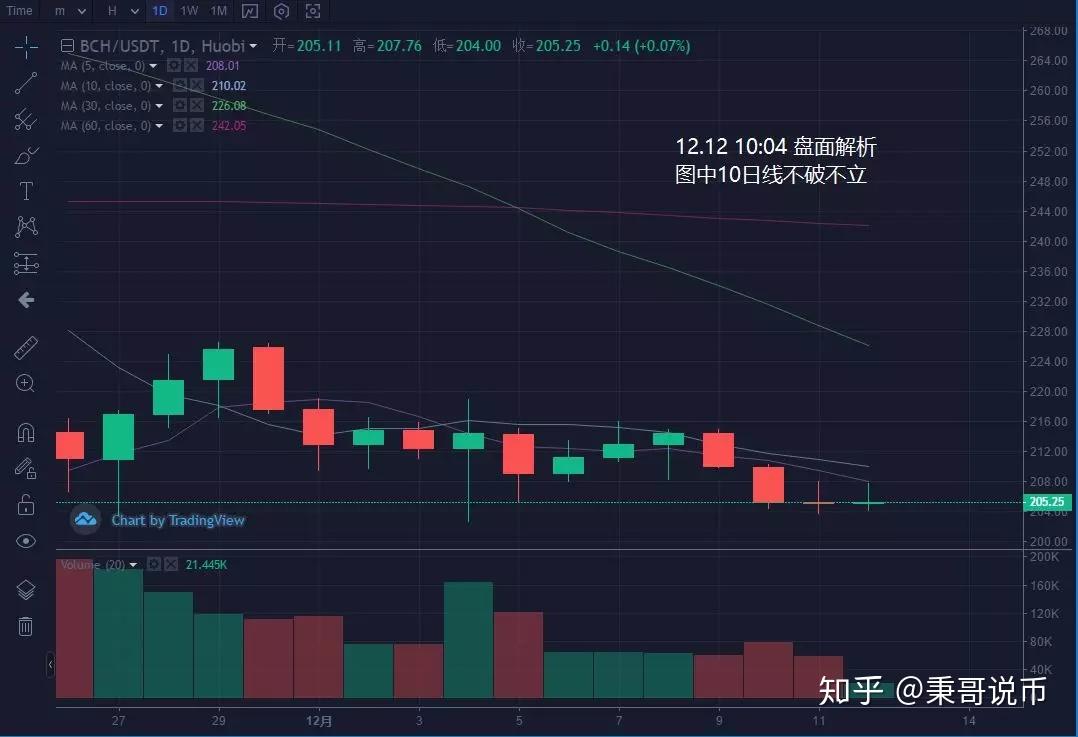
Task: Expand Volume (20) dropdown arrow
Action: [x=133, y=565]
